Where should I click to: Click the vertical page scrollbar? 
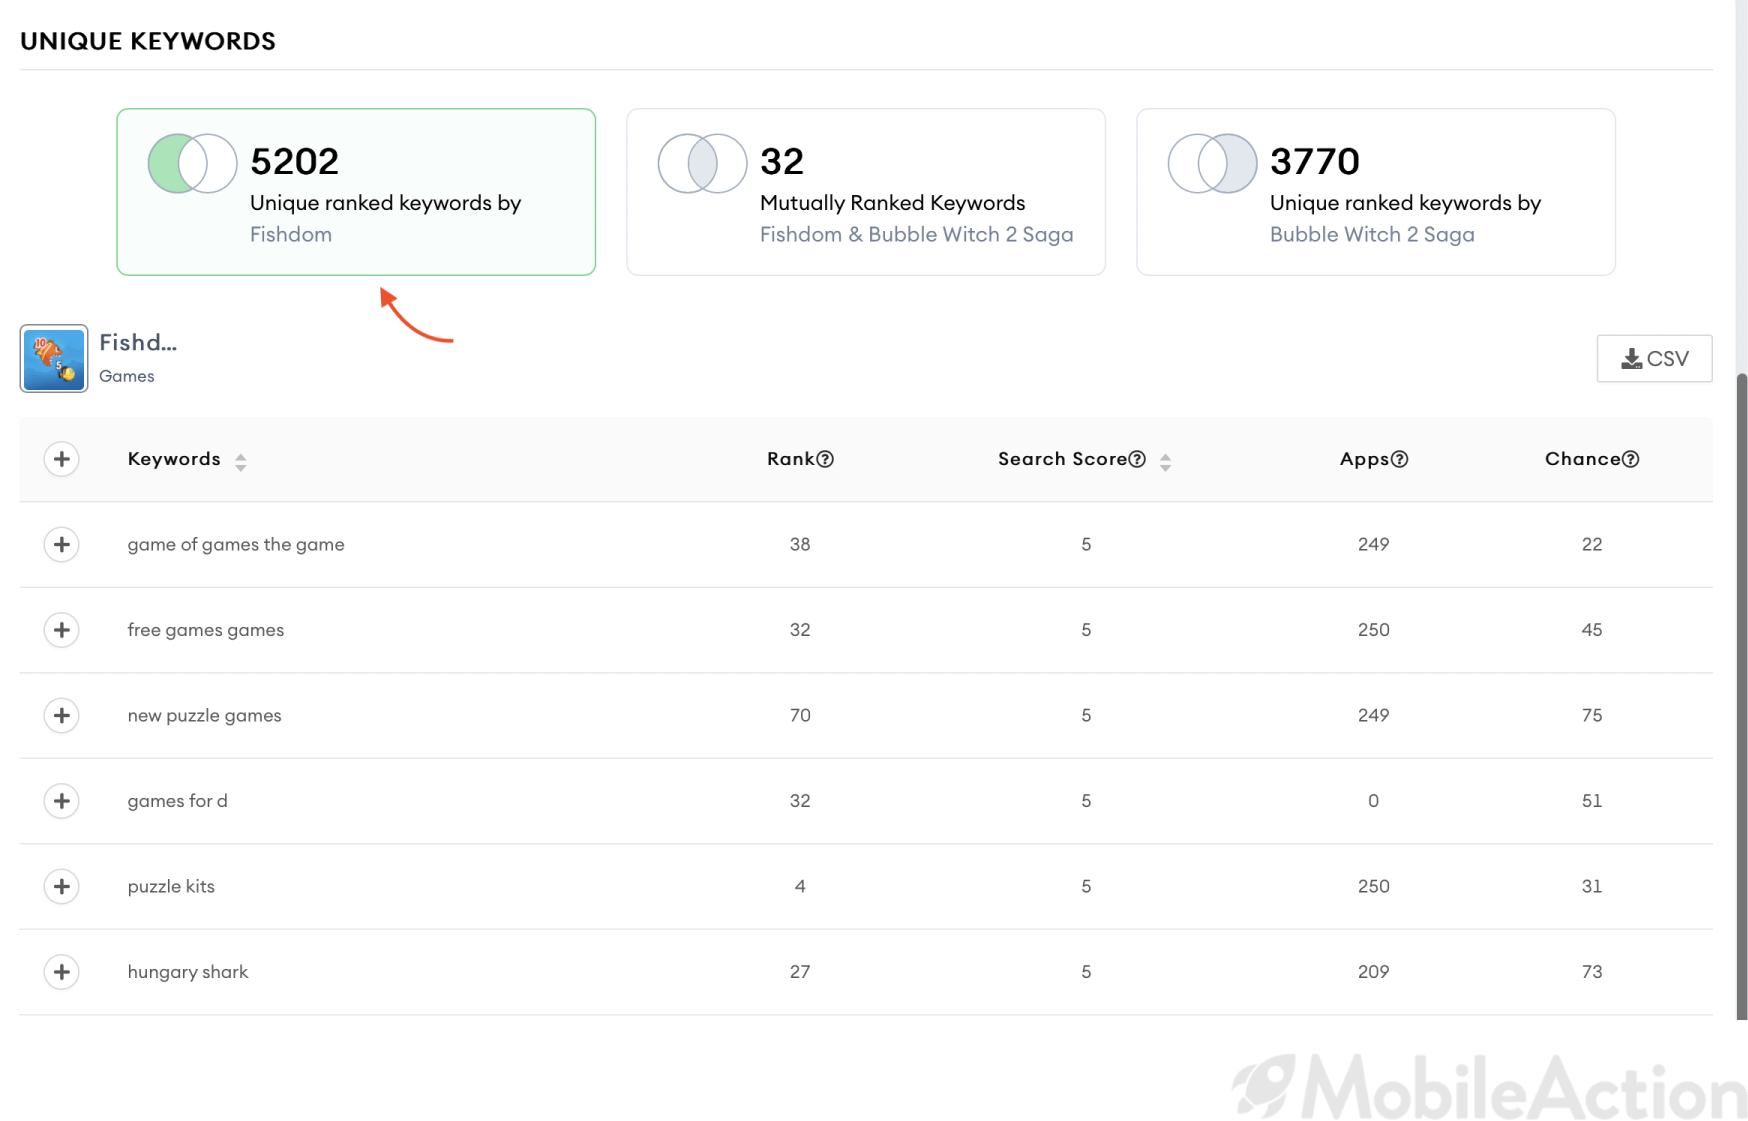point(1741,695)
